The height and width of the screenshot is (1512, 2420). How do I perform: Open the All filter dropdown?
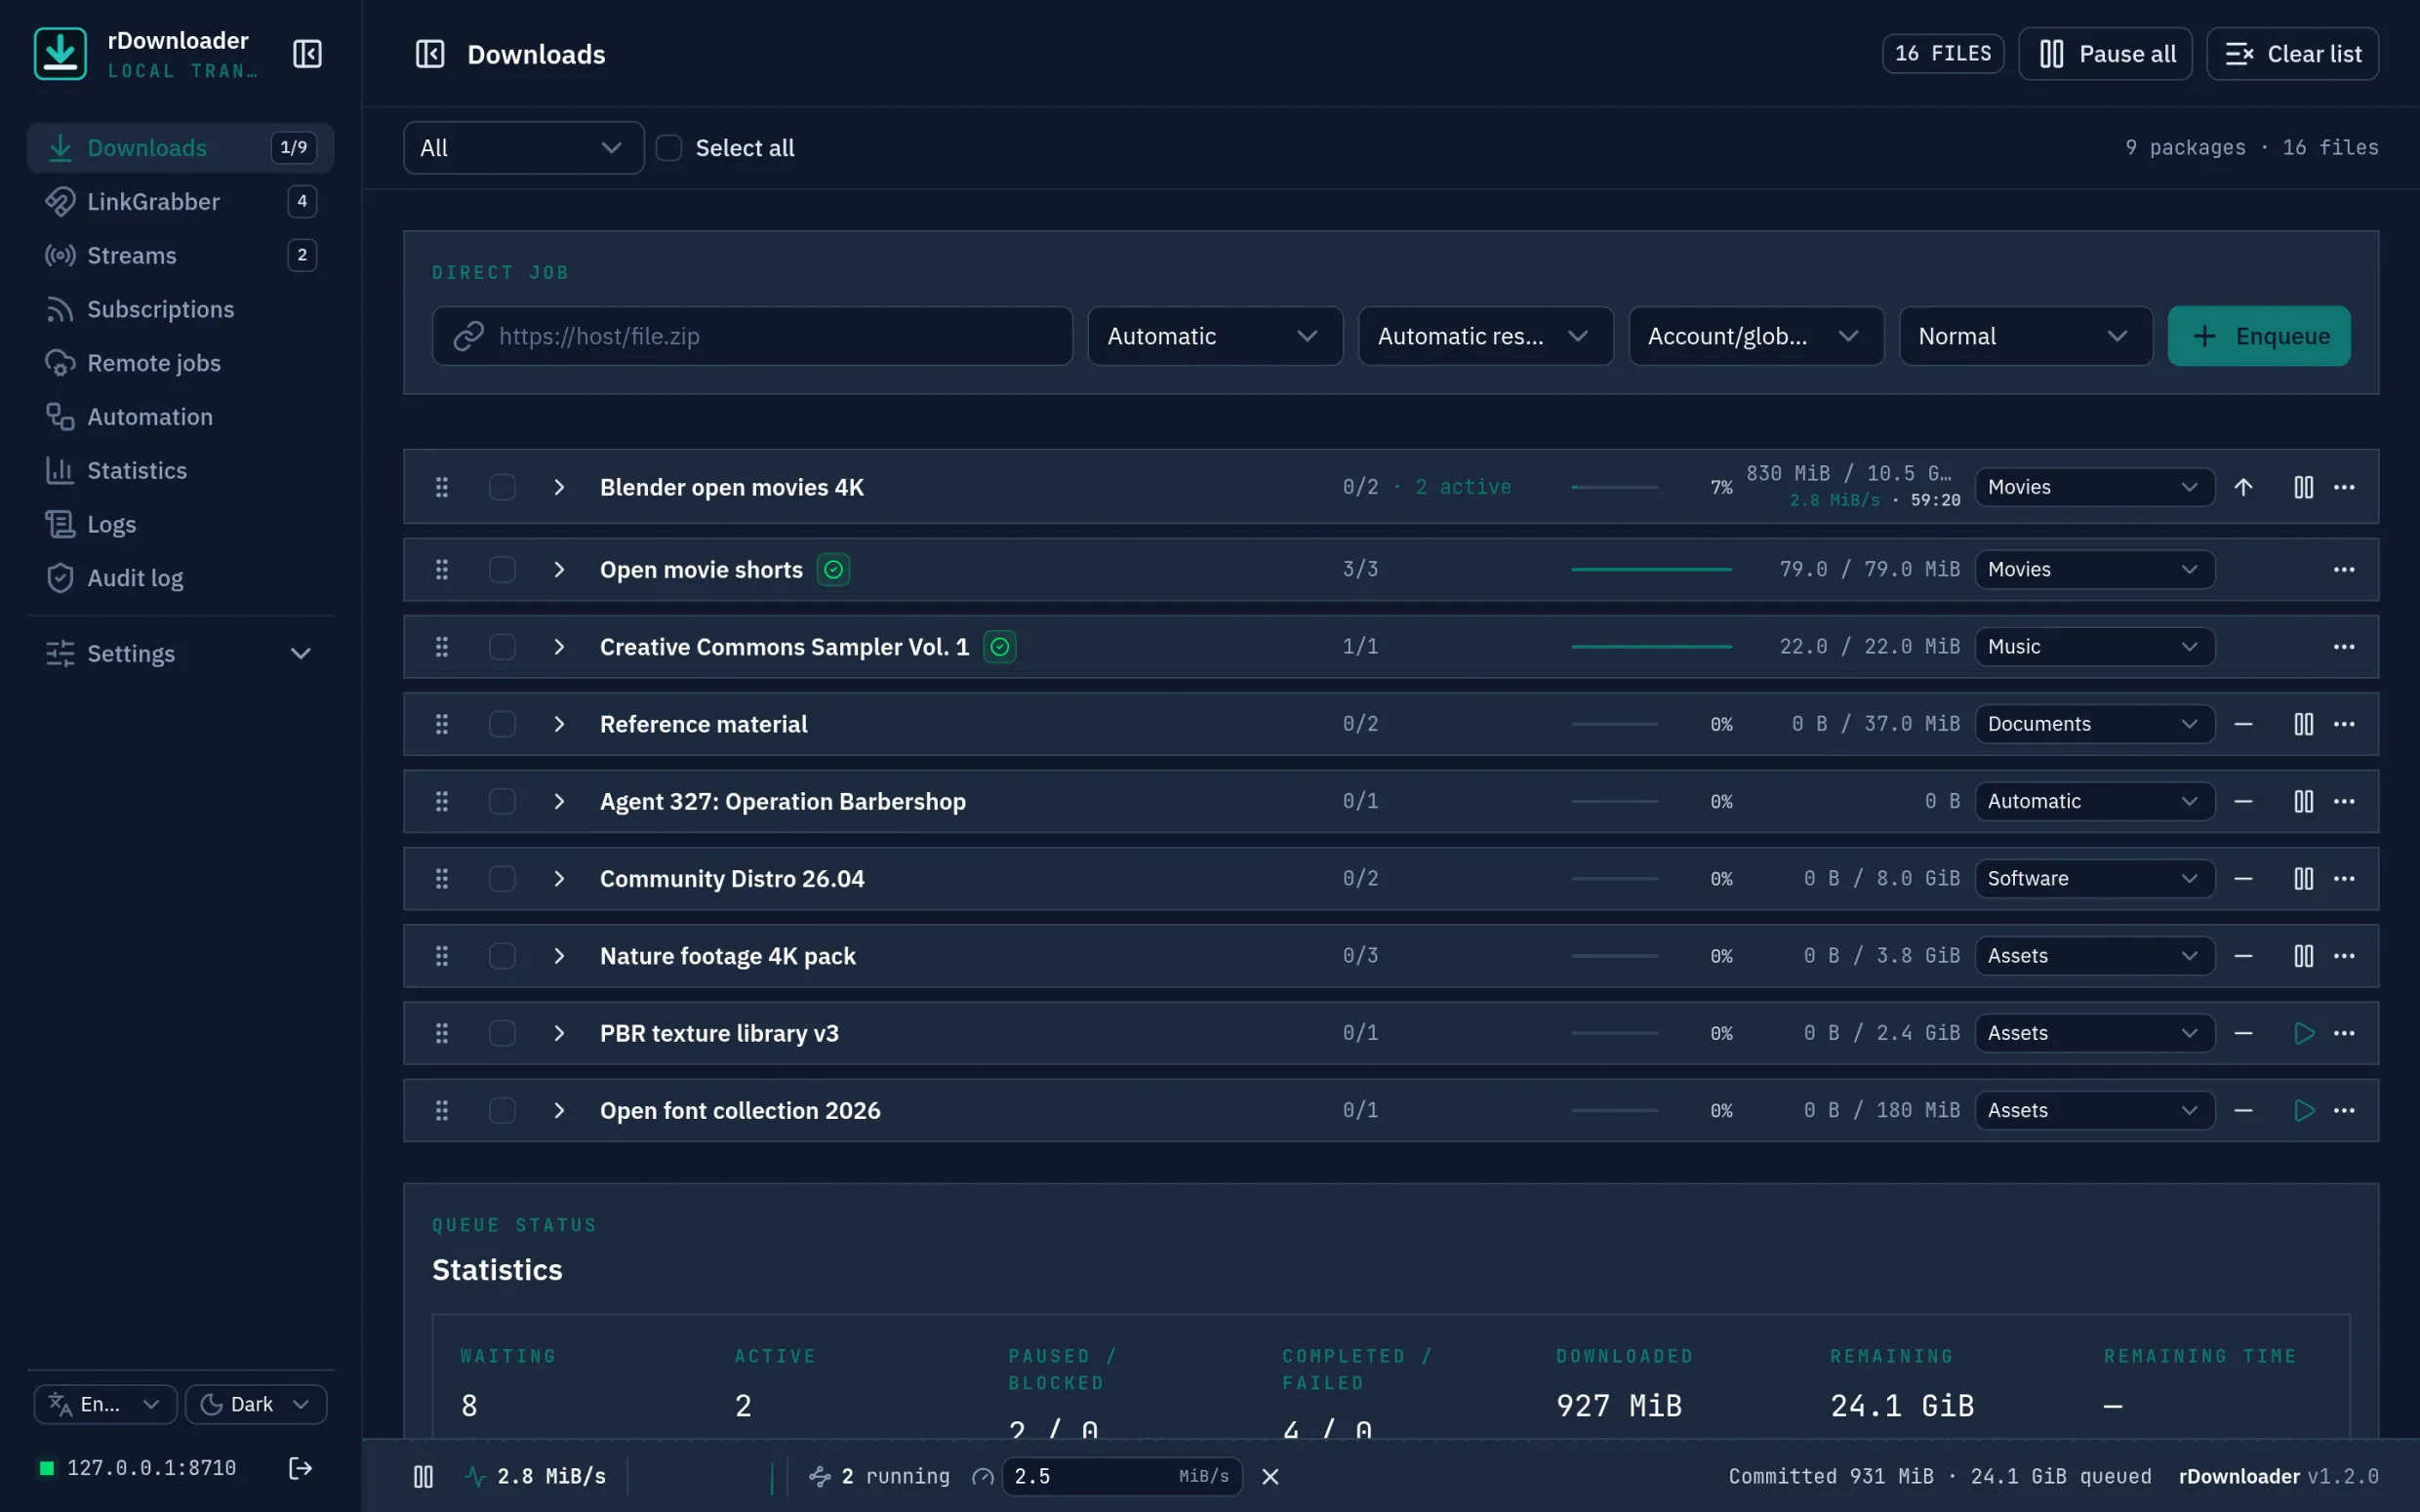[x=524, y=148]
